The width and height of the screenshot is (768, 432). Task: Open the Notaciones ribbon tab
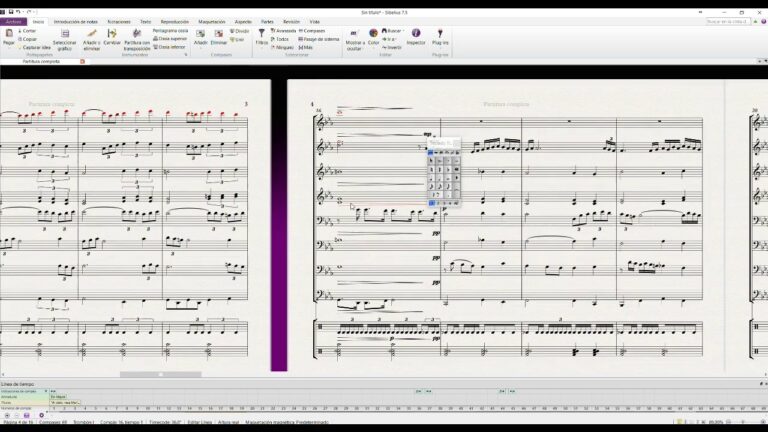119,22
